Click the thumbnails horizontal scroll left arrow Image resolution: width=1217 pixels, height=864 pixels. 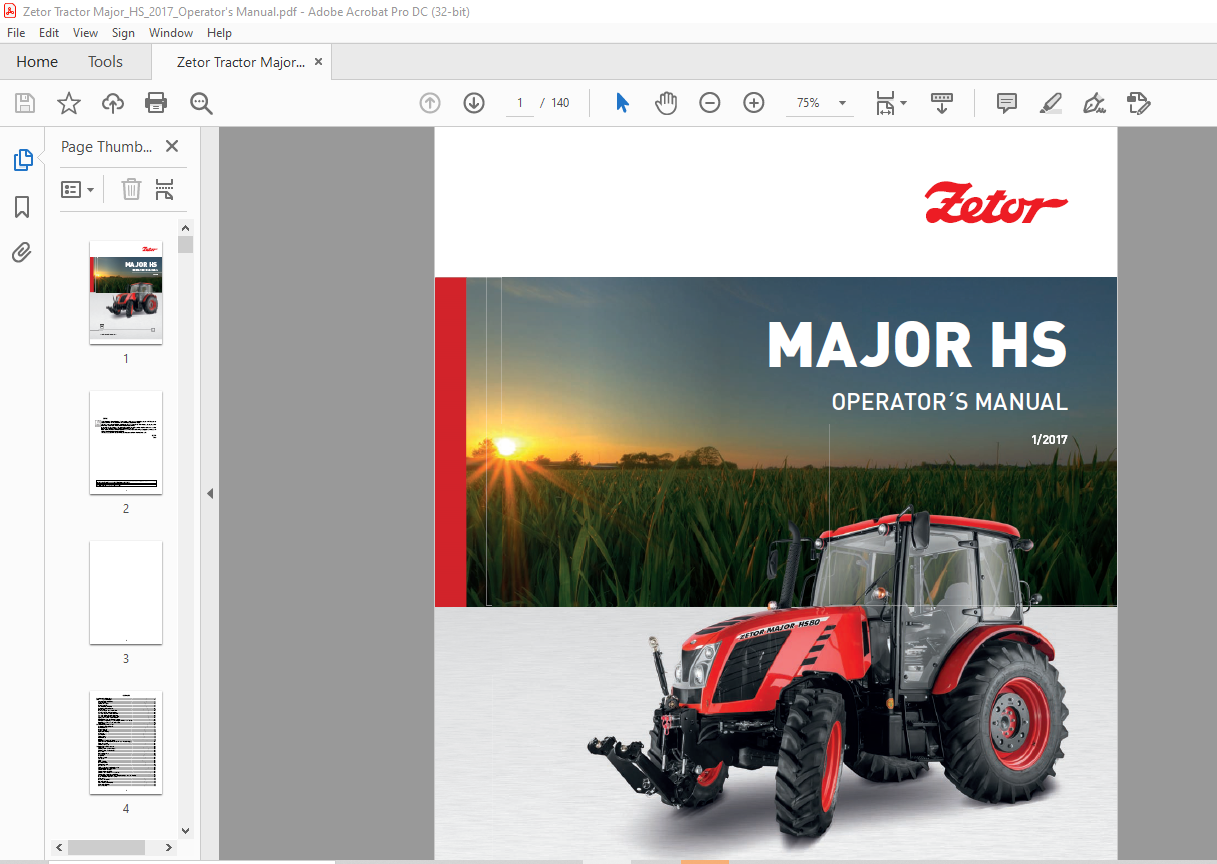tap(60, 847)
